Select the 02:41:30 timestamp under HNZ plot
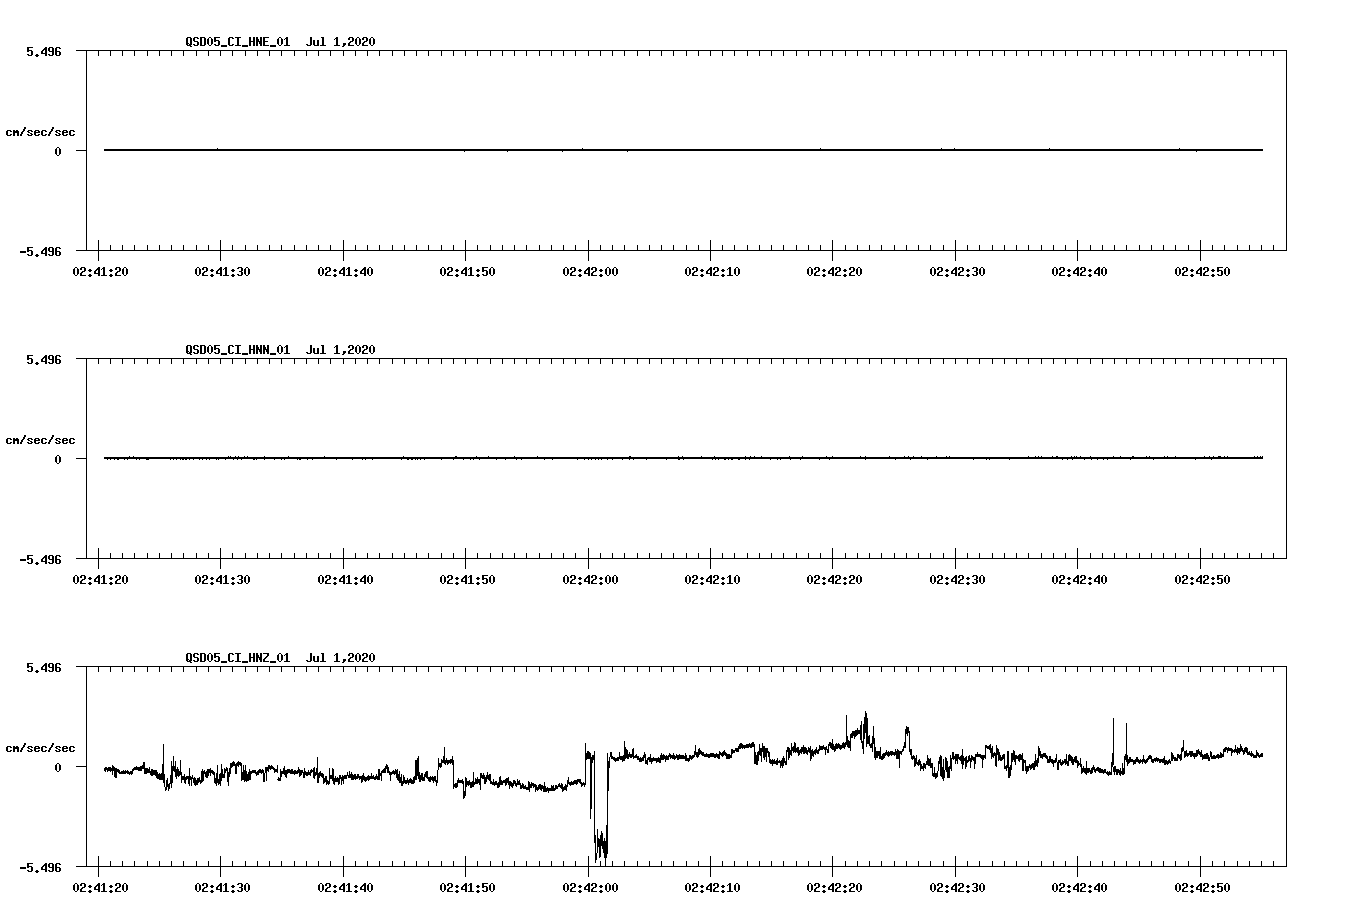Screen dimensions: 1358x924 (222, 887)
